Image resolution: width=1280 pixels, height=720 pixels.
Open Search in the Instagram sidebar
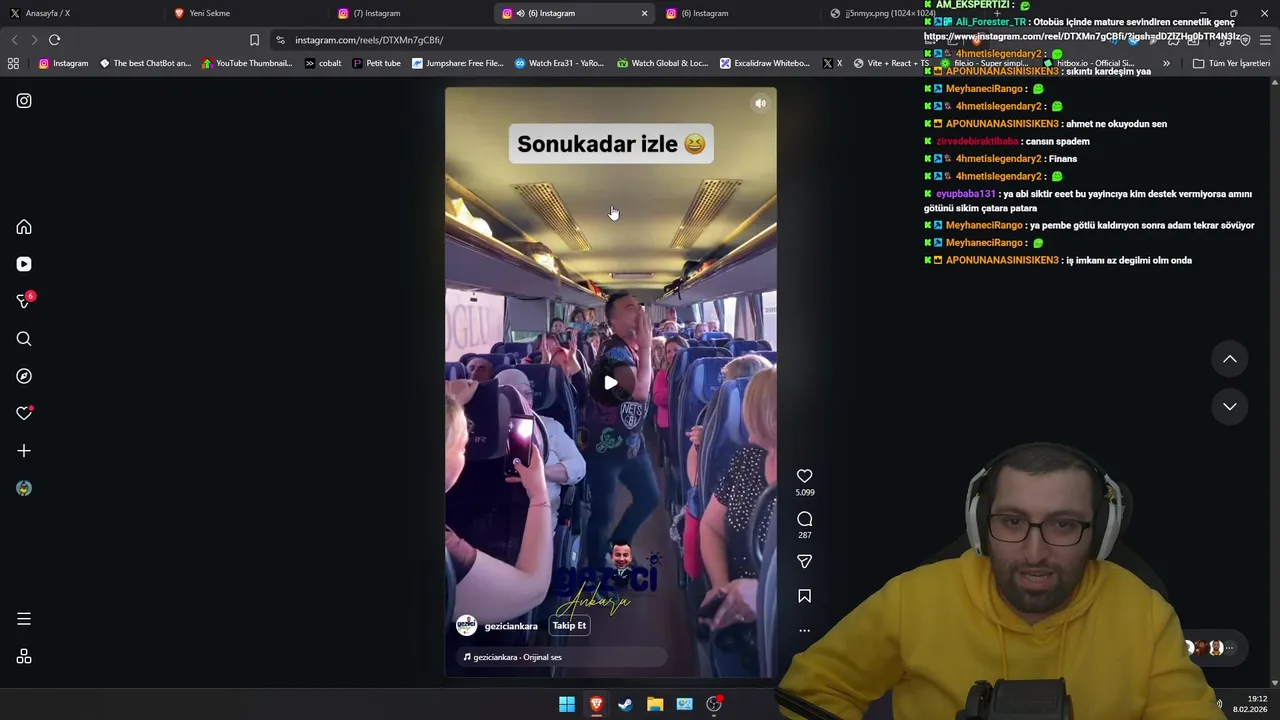click(x=24, y=339)
